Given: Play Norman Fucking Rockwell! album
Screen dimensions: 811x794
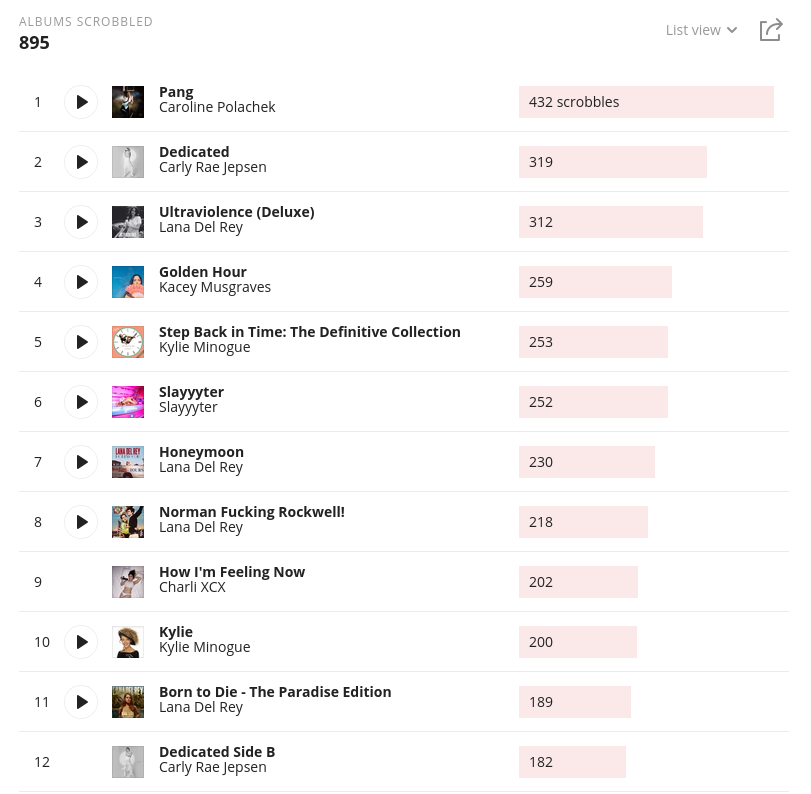Looking at the screenshot, I should coord(81,522).
